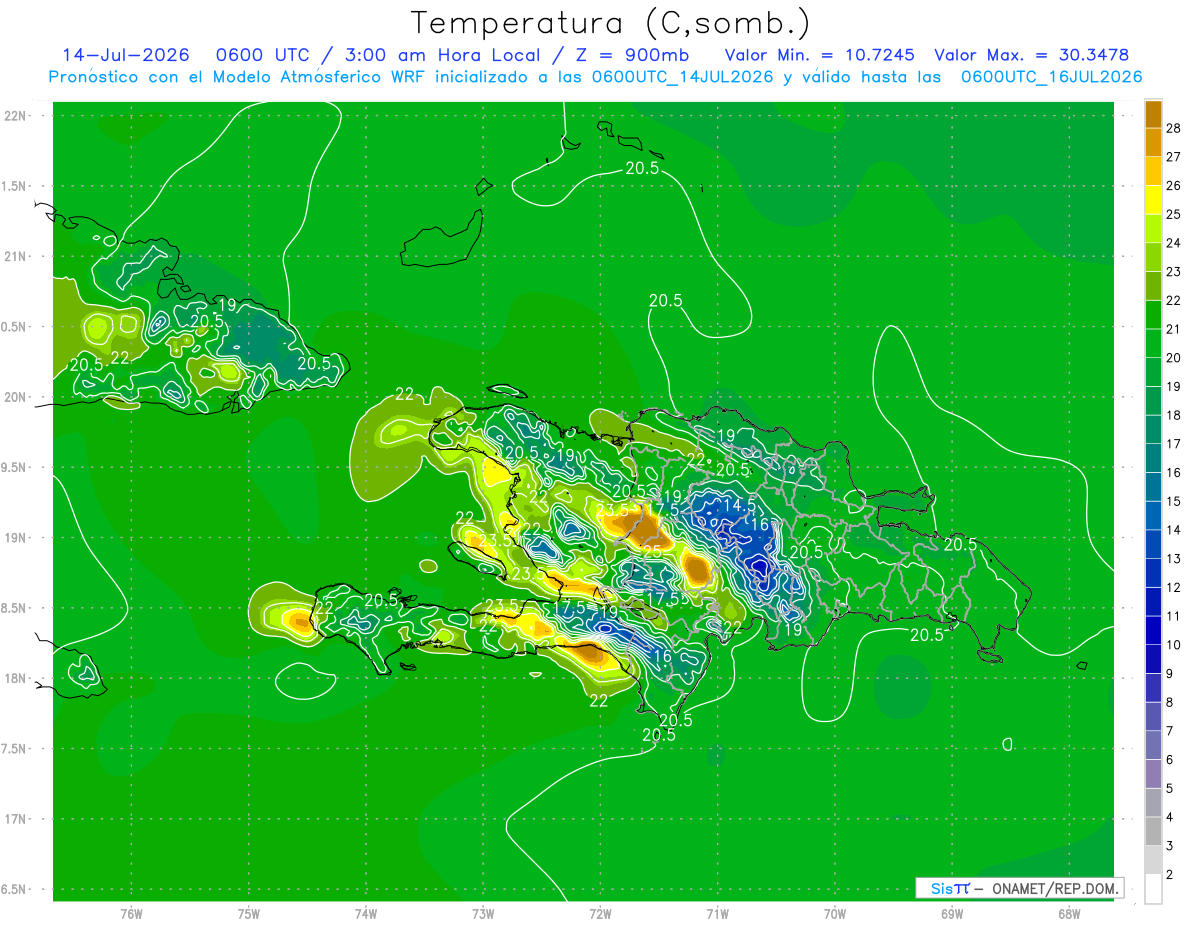The width and height of the screenshot is (1200, 927).
Task: Click the "72W" longitude axis label
Action: [601, 914]
